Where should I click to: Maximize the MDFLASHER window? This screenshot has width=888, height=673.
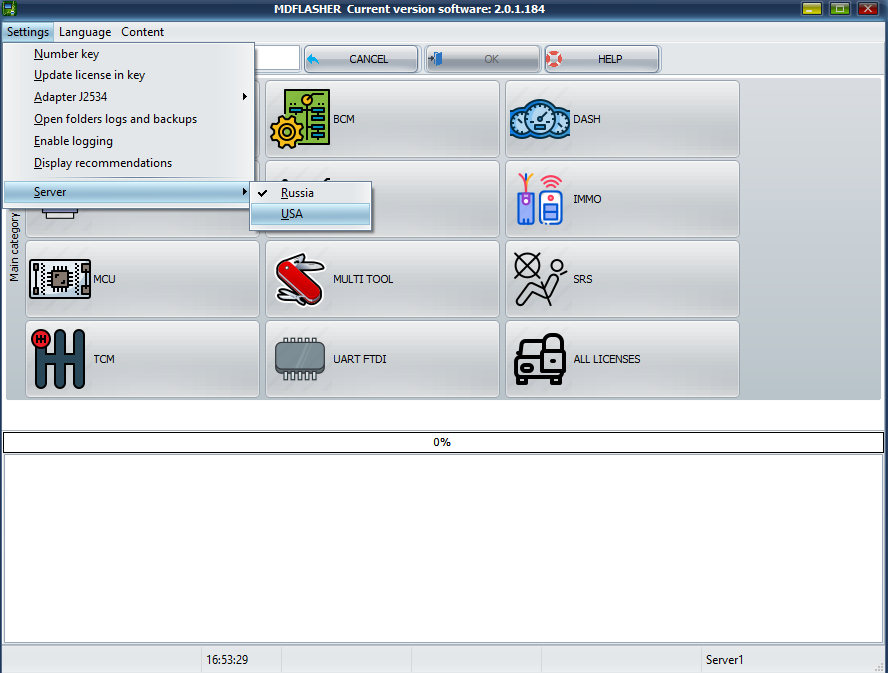pyautogui.click(x=839, y=8)
